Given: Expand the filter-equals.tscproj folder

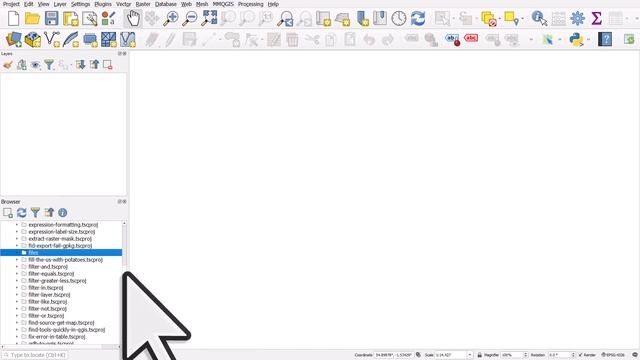Looking at the screenshot, I should 17,274.
